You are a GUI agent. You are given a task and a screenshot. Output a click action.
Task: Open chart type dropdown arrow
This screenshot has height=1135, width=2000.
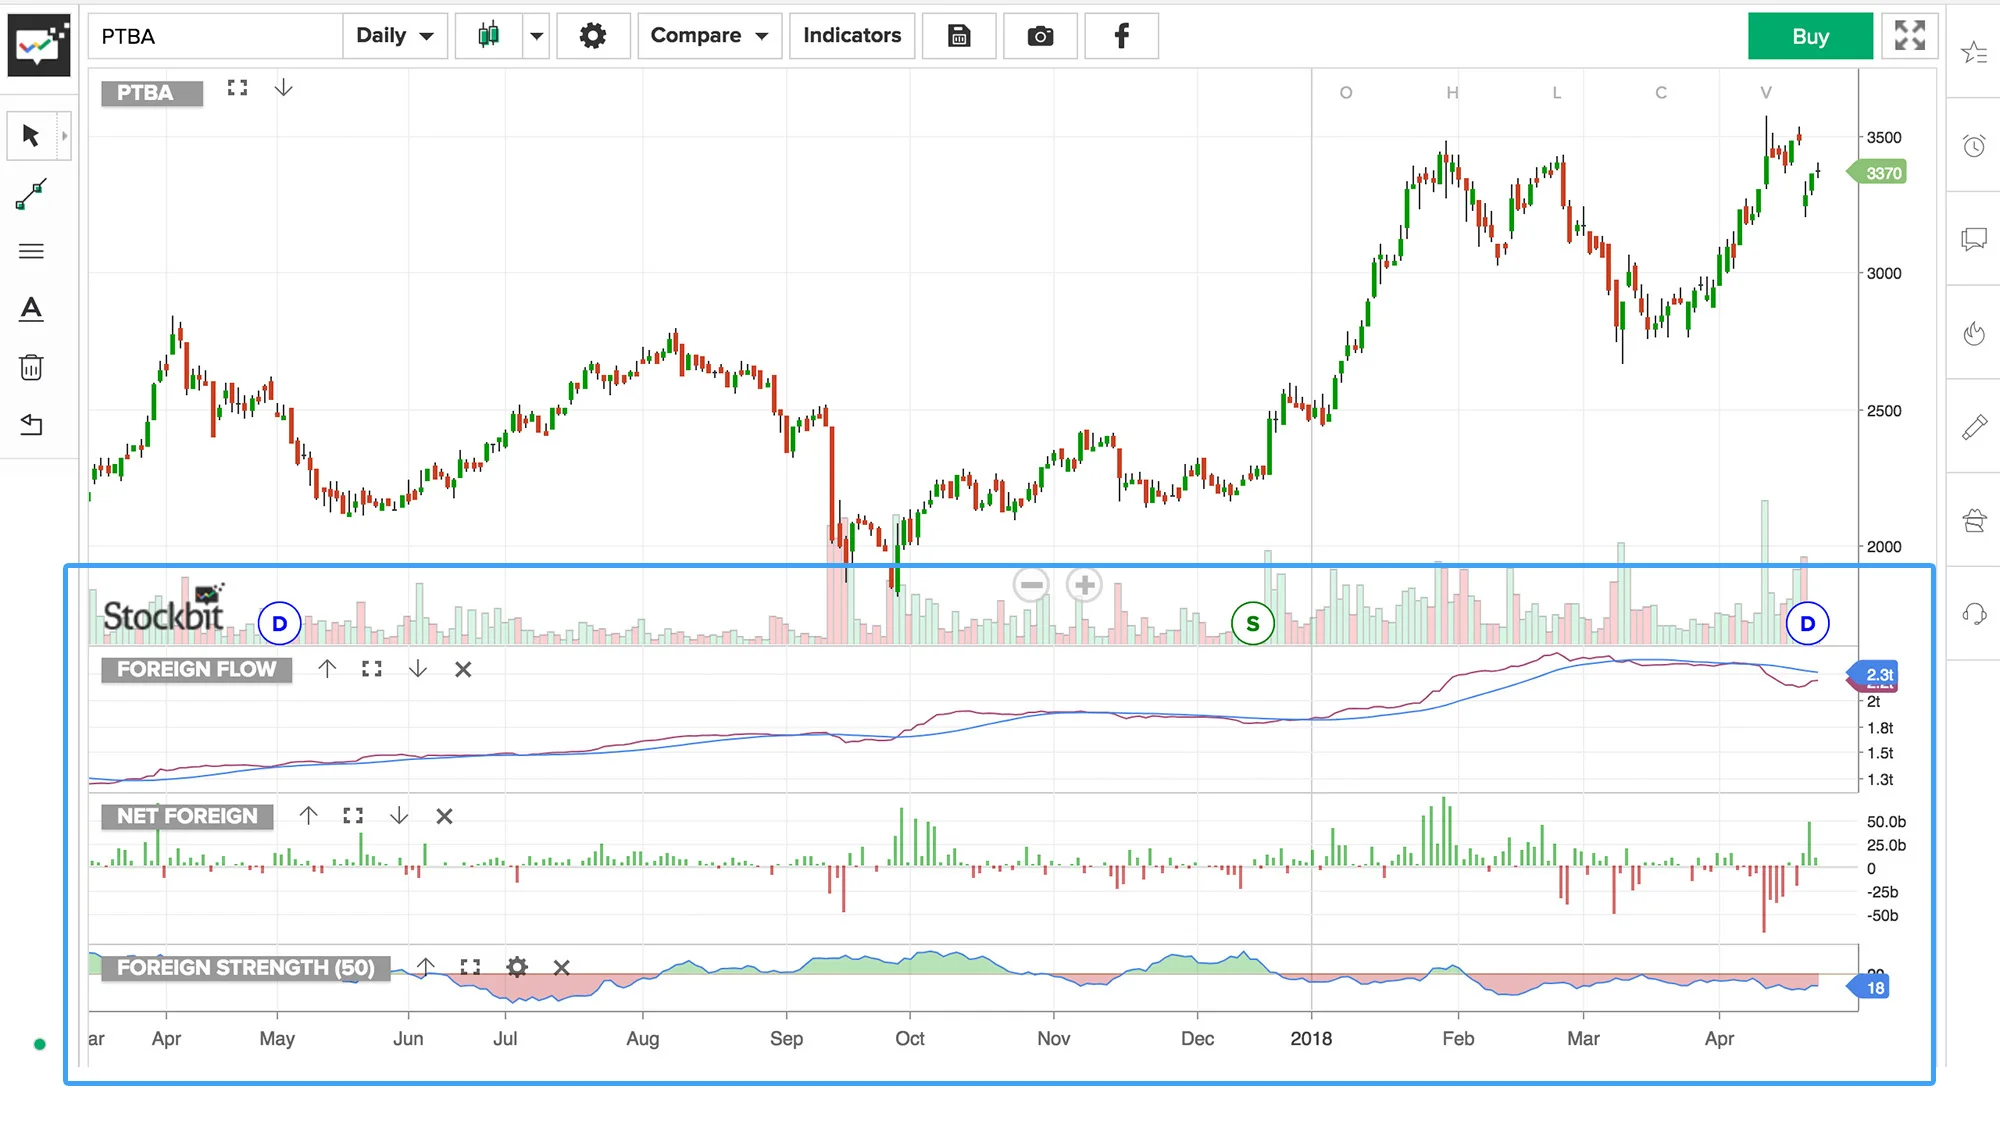pos(536,36)
